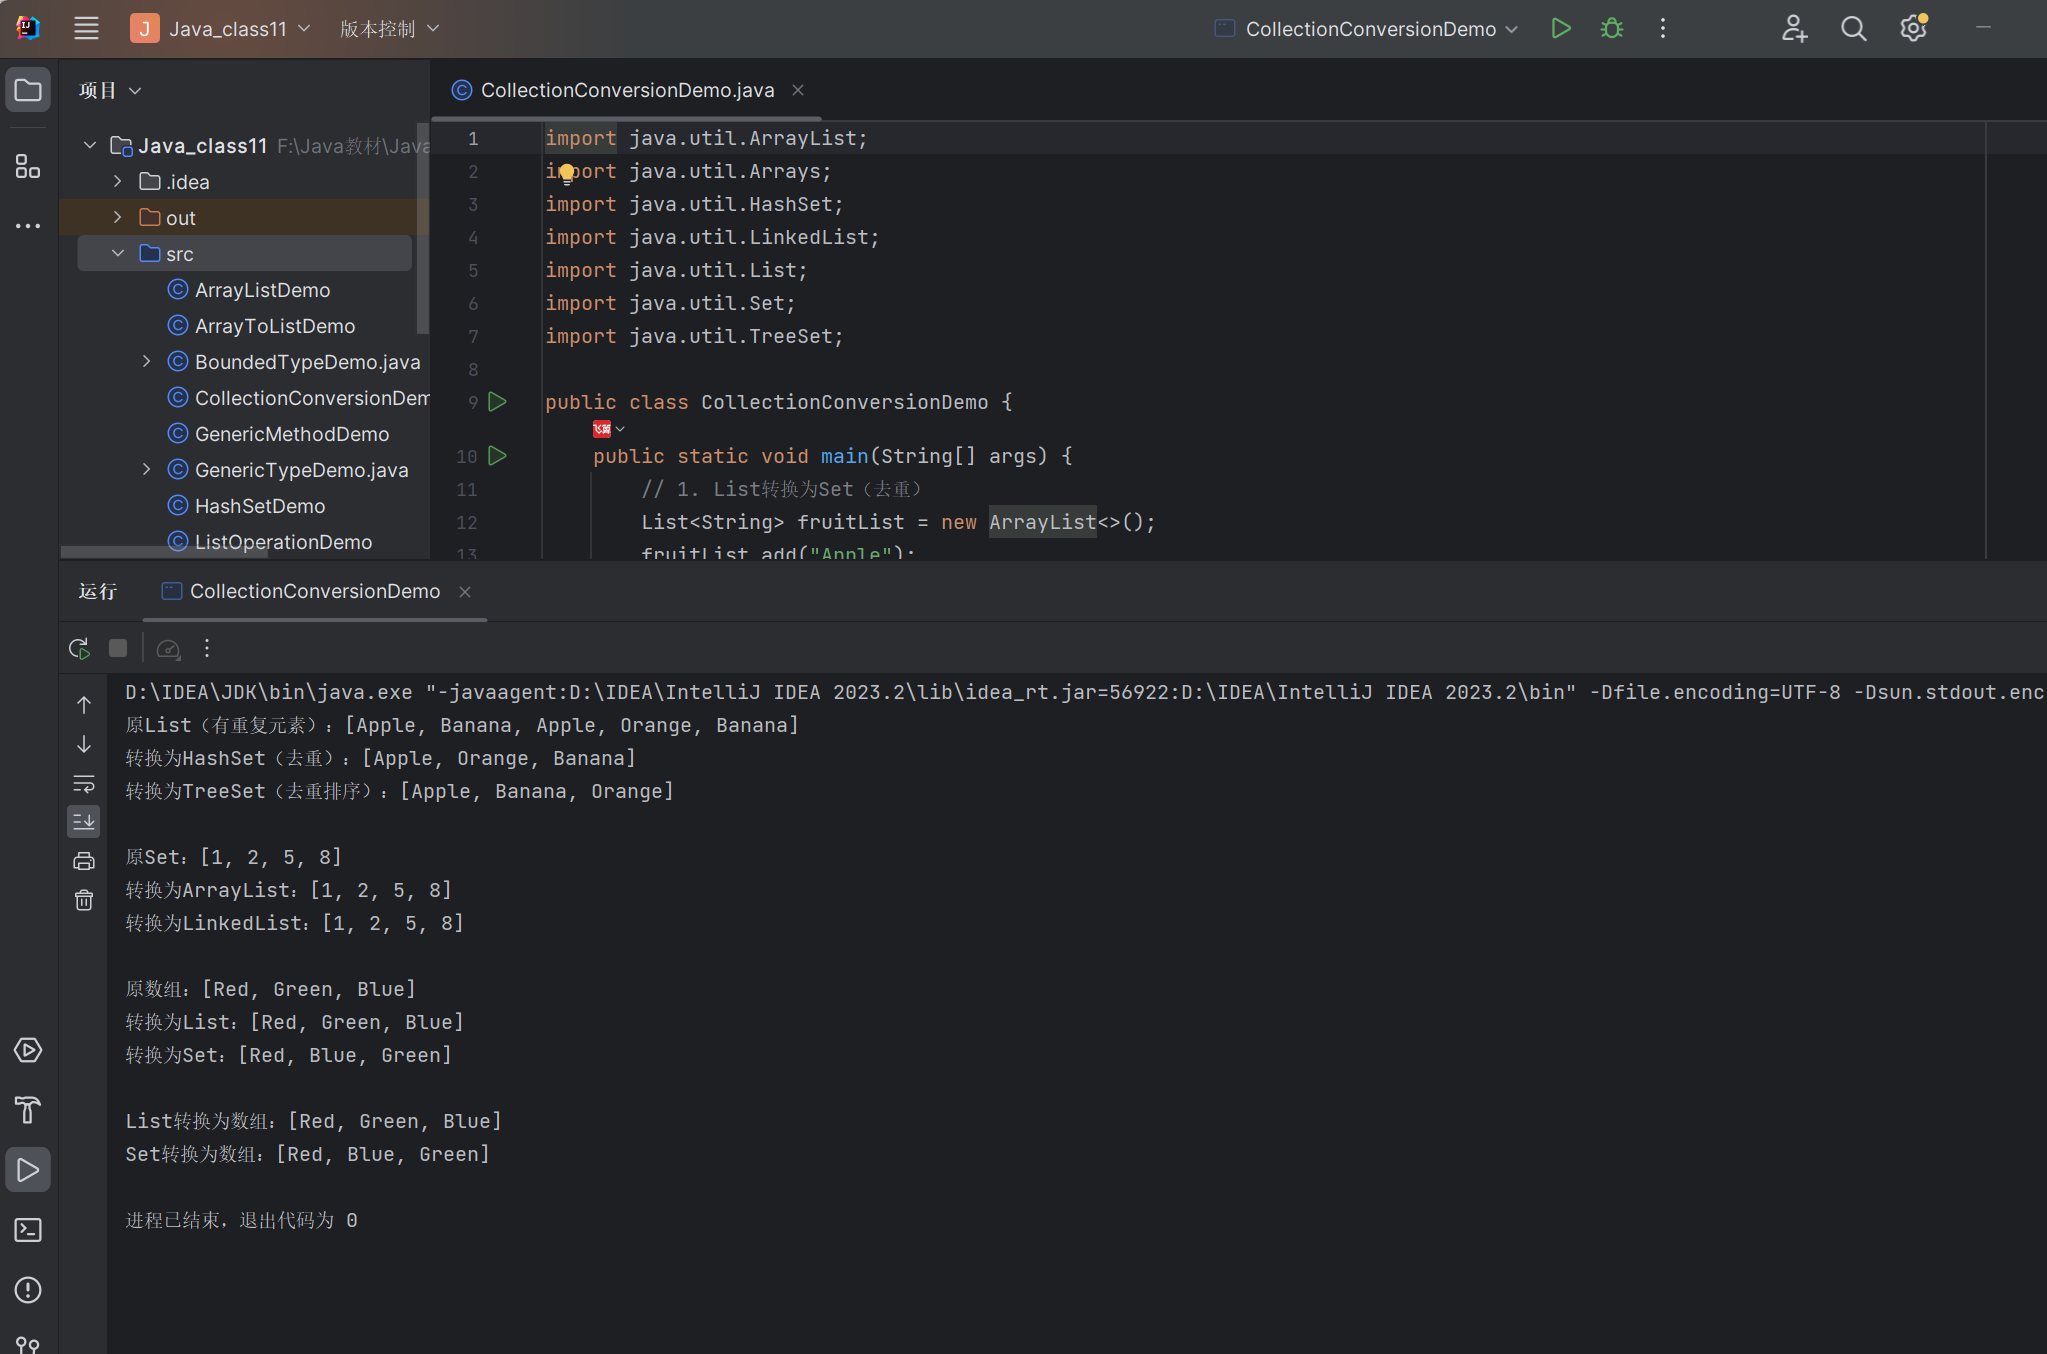Print console output with printer icon
2047x1354 pixels.
[84, 860]
